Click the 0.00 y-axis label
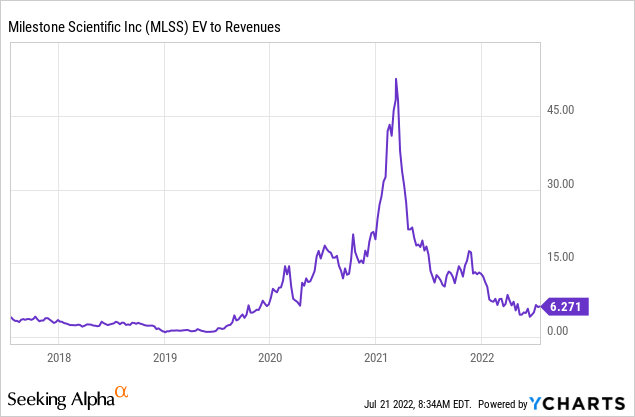Image resolution: width=635 pixels, height=417 pixels. coord(558,331)
